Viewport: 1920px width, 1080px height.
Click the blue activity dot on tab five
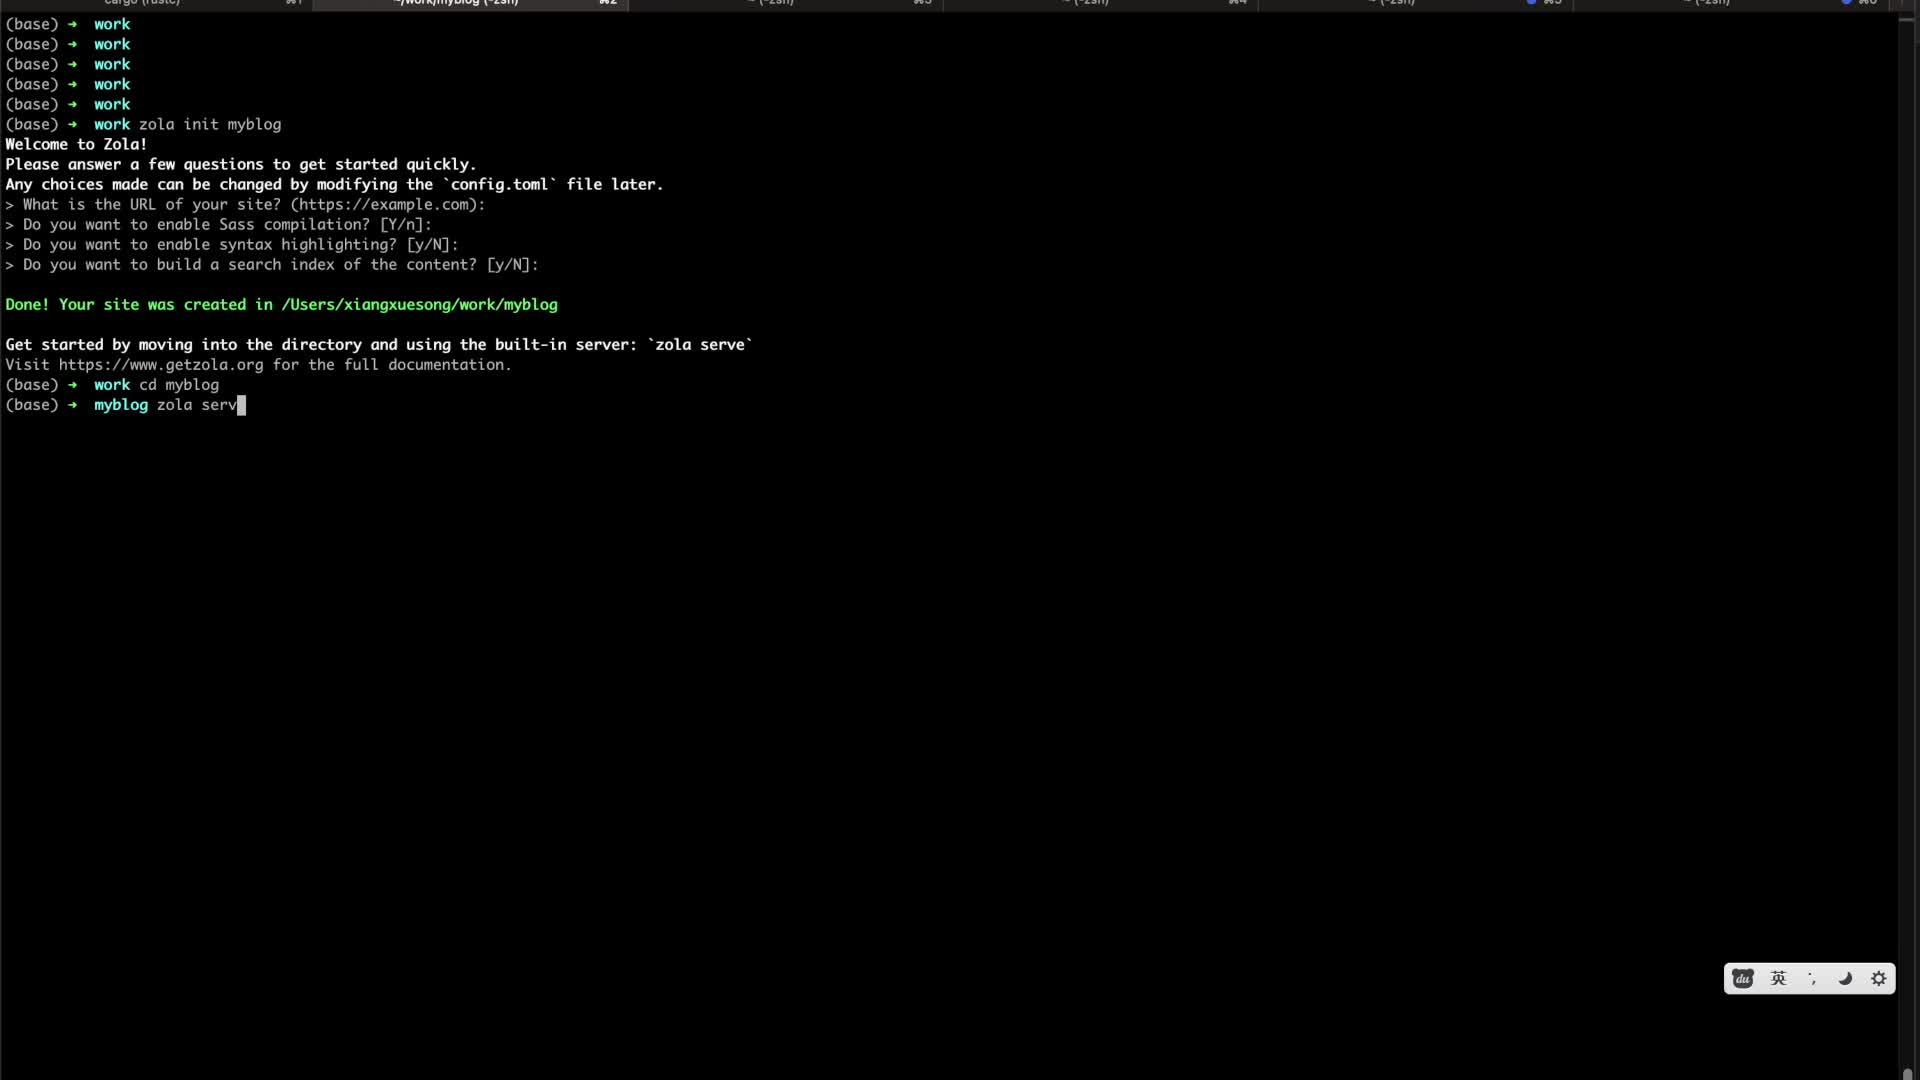tap(1531, 3)
